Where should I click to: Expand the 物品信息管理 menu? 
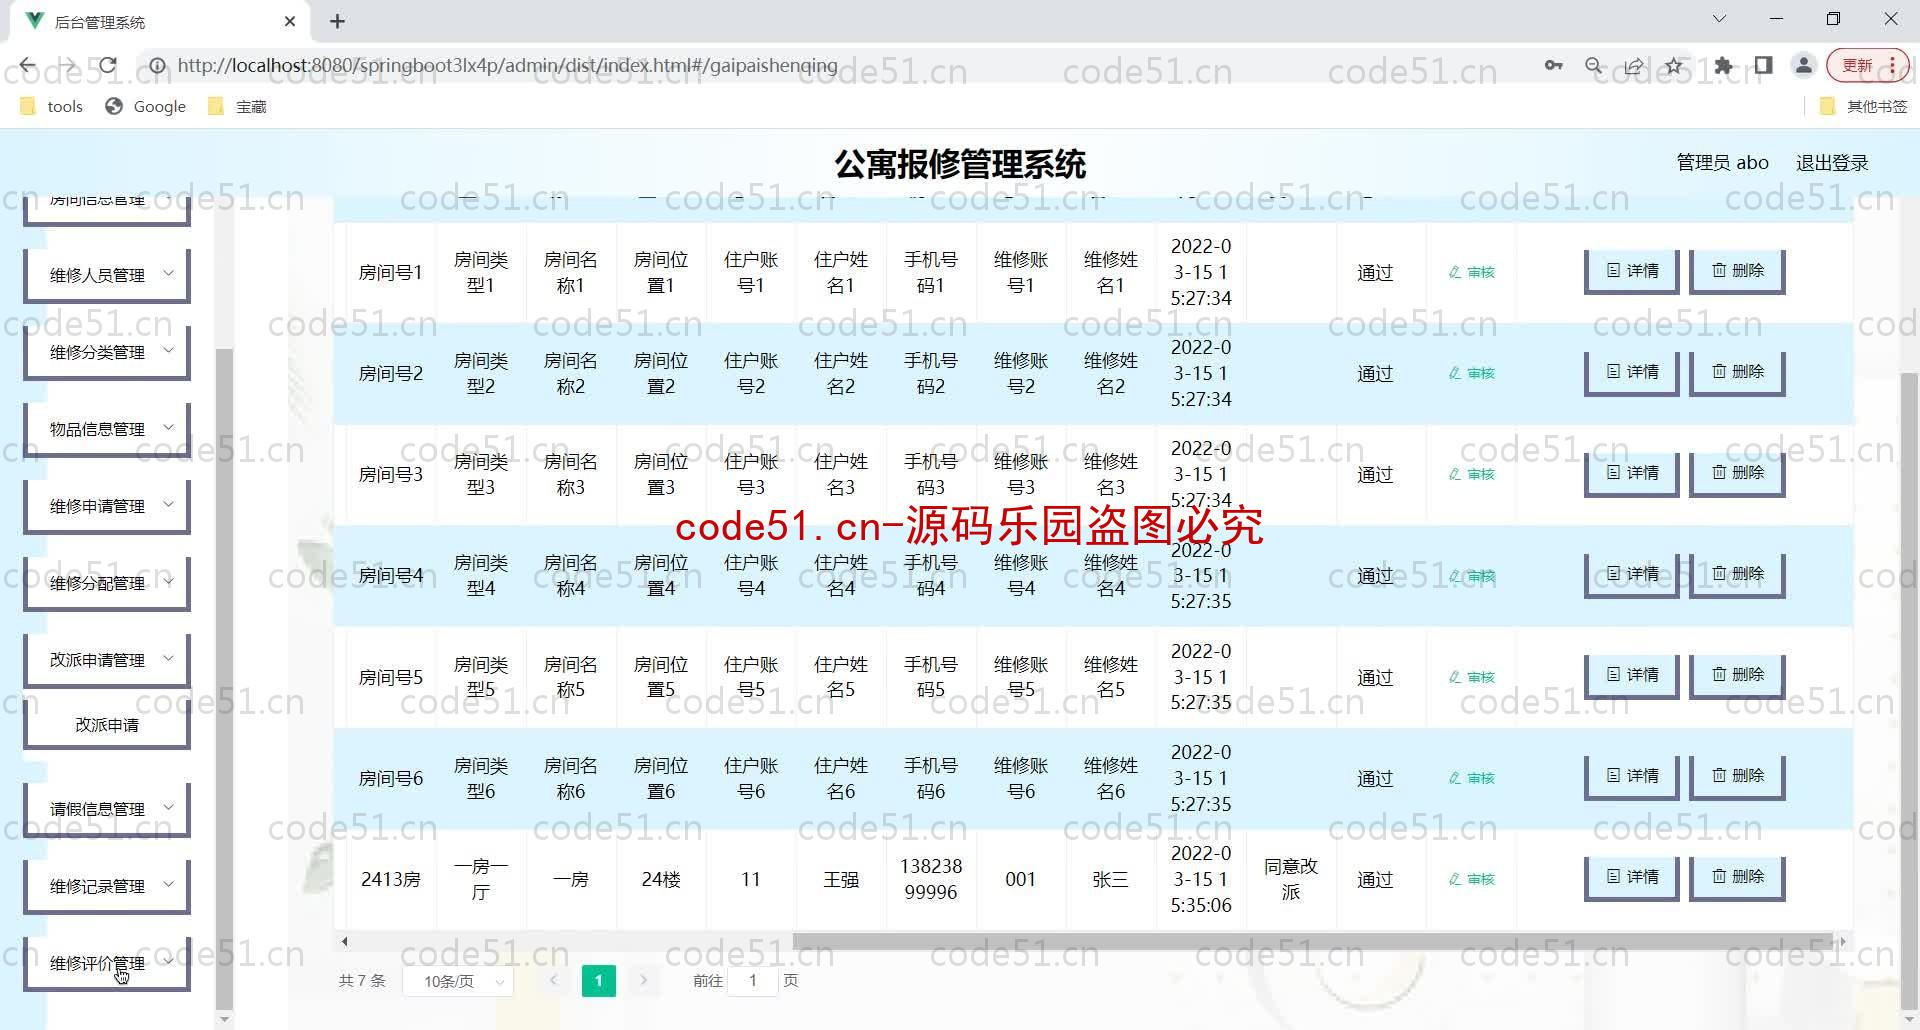click(x=107, y=429)
